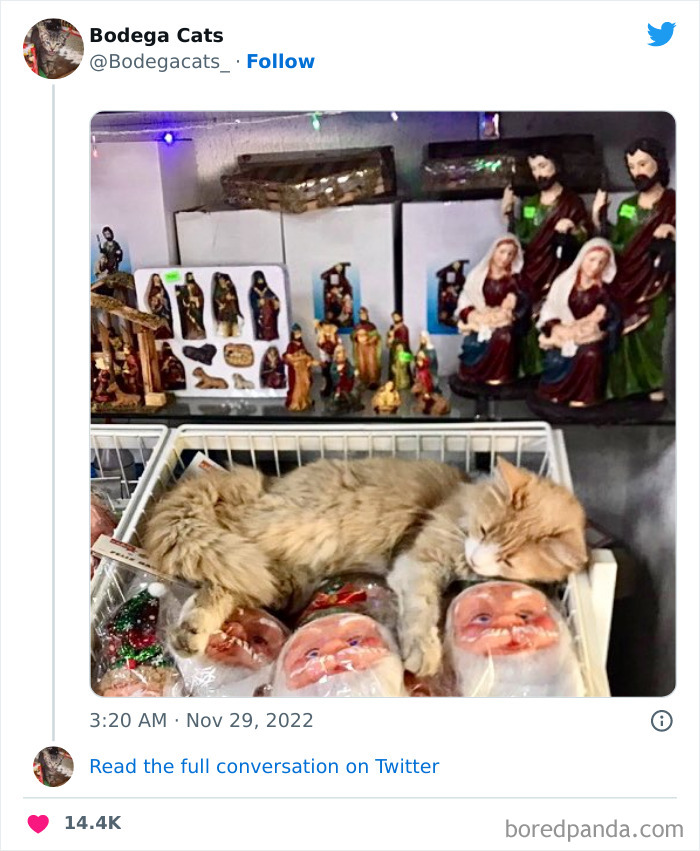Tap the Twitter bird to view on Twitter

(x=662, y=33)
